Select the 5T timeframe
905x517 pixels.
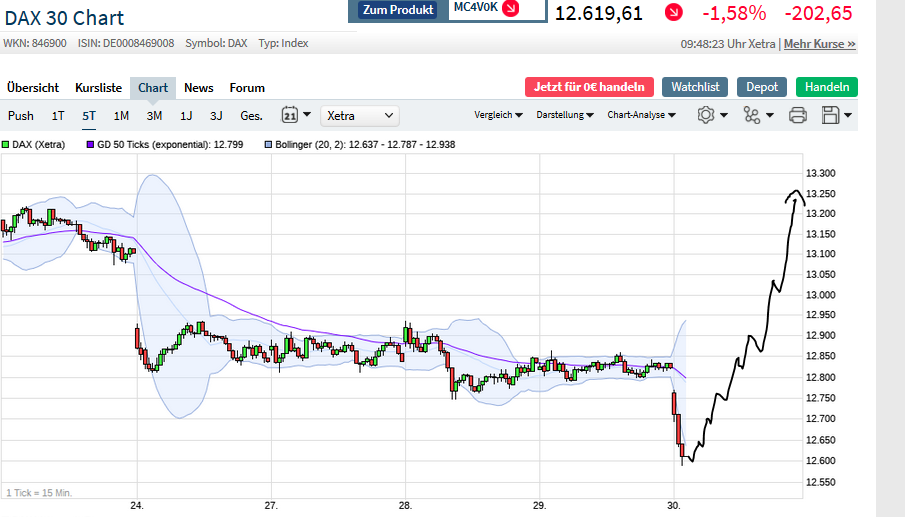[89, 115]
